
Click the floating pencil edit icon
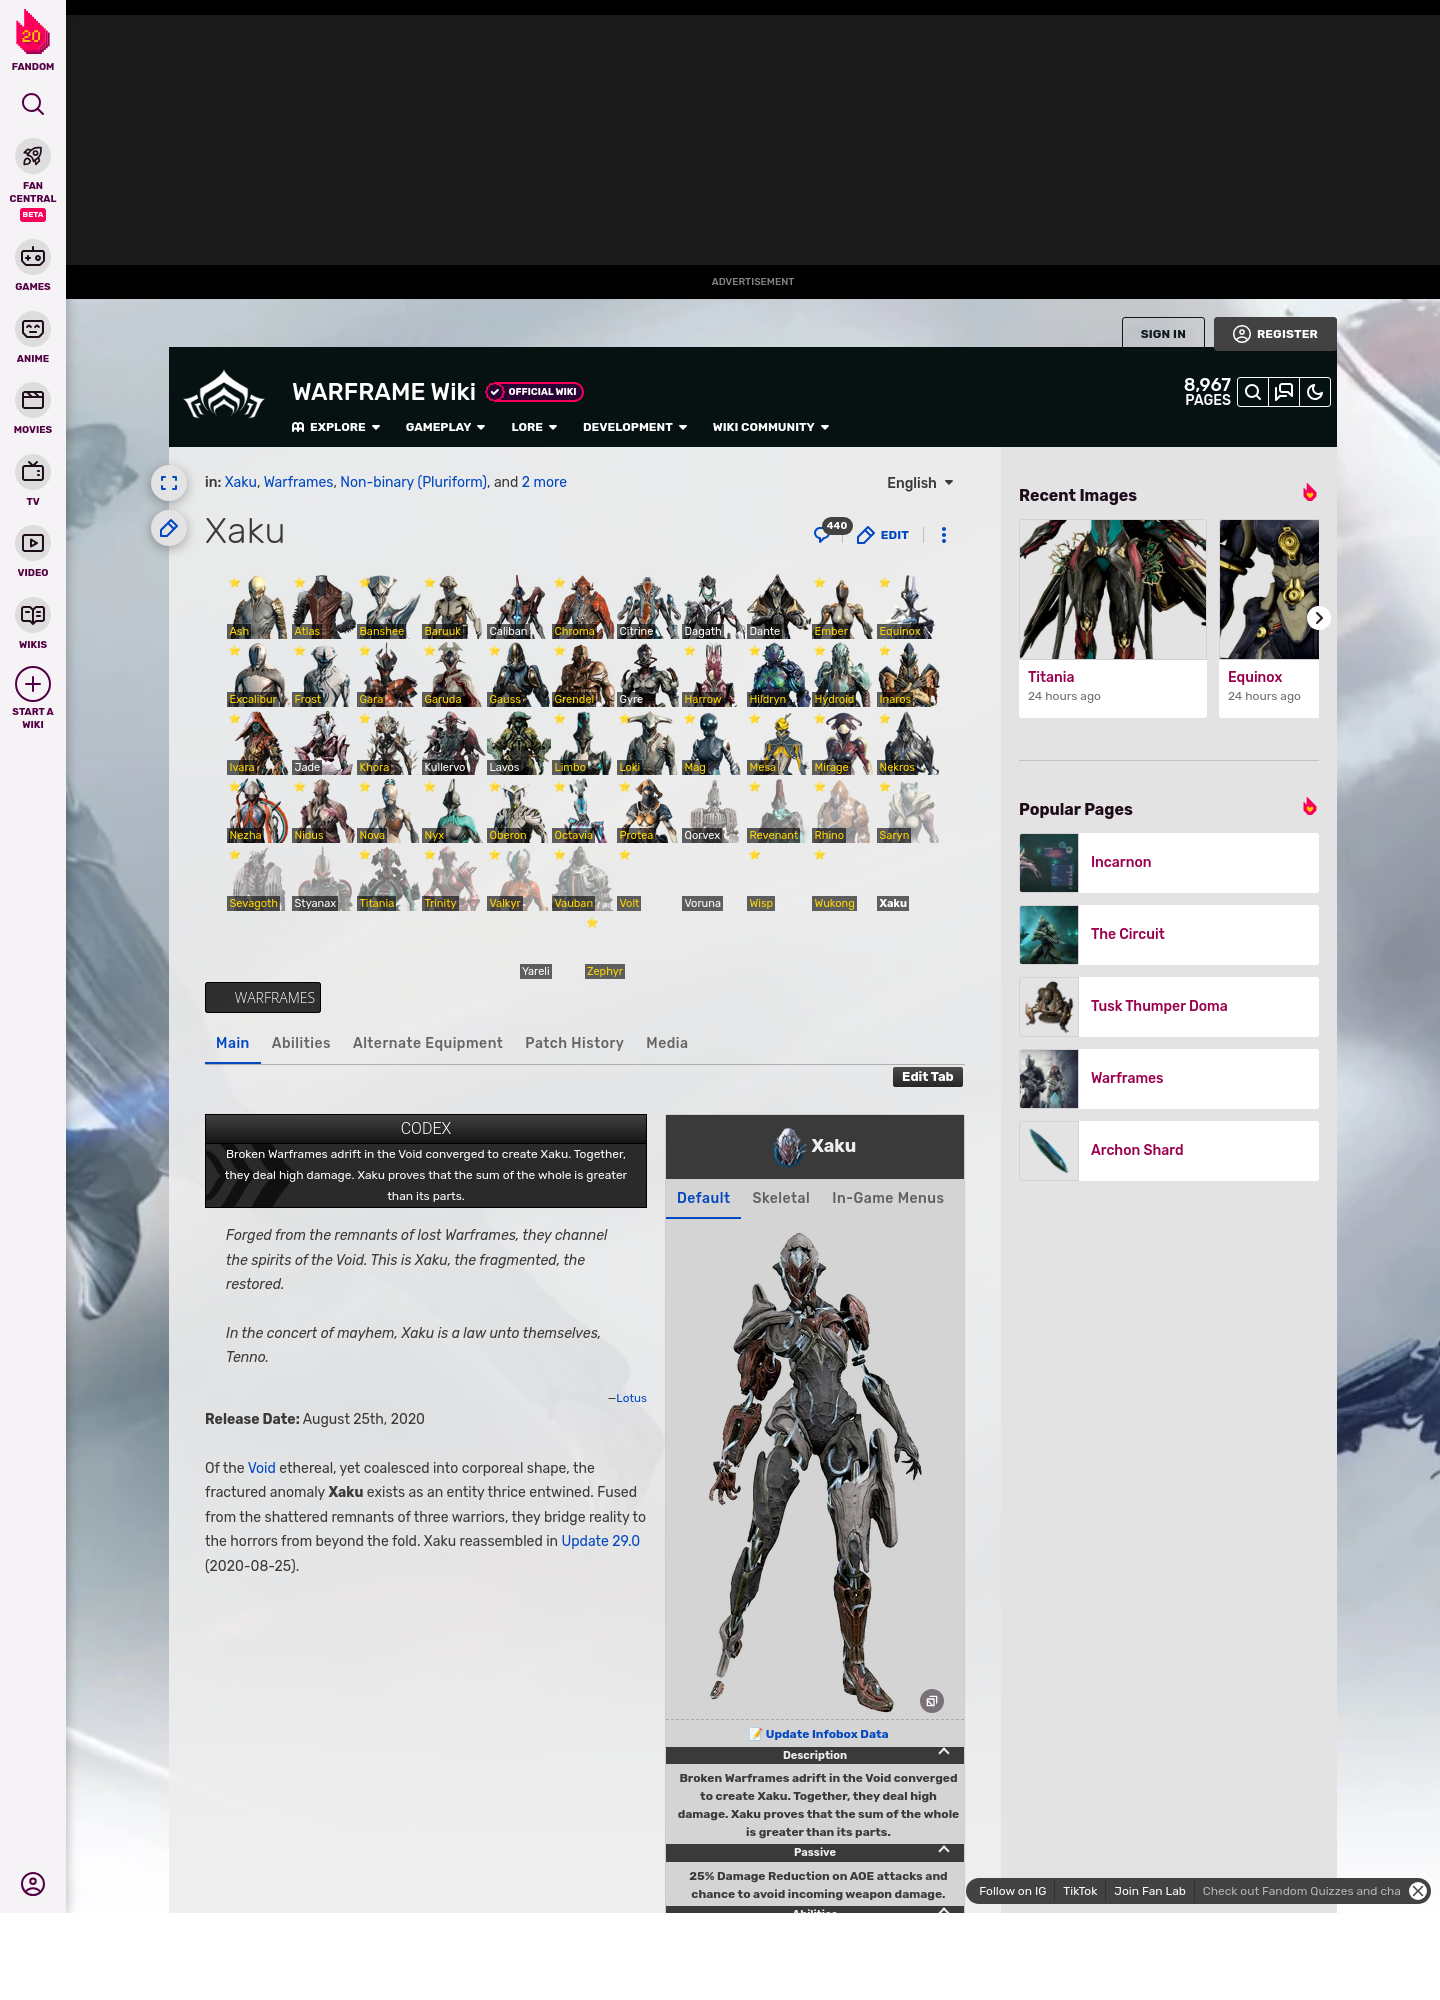[x=169, y=528]
